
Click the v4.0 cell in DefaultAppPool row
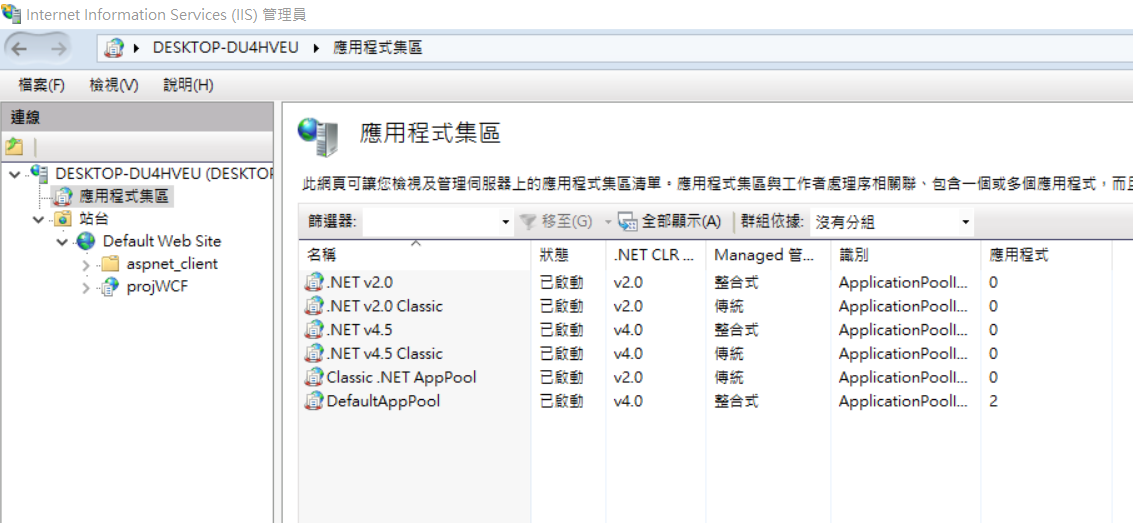click(x=628, y=401)
